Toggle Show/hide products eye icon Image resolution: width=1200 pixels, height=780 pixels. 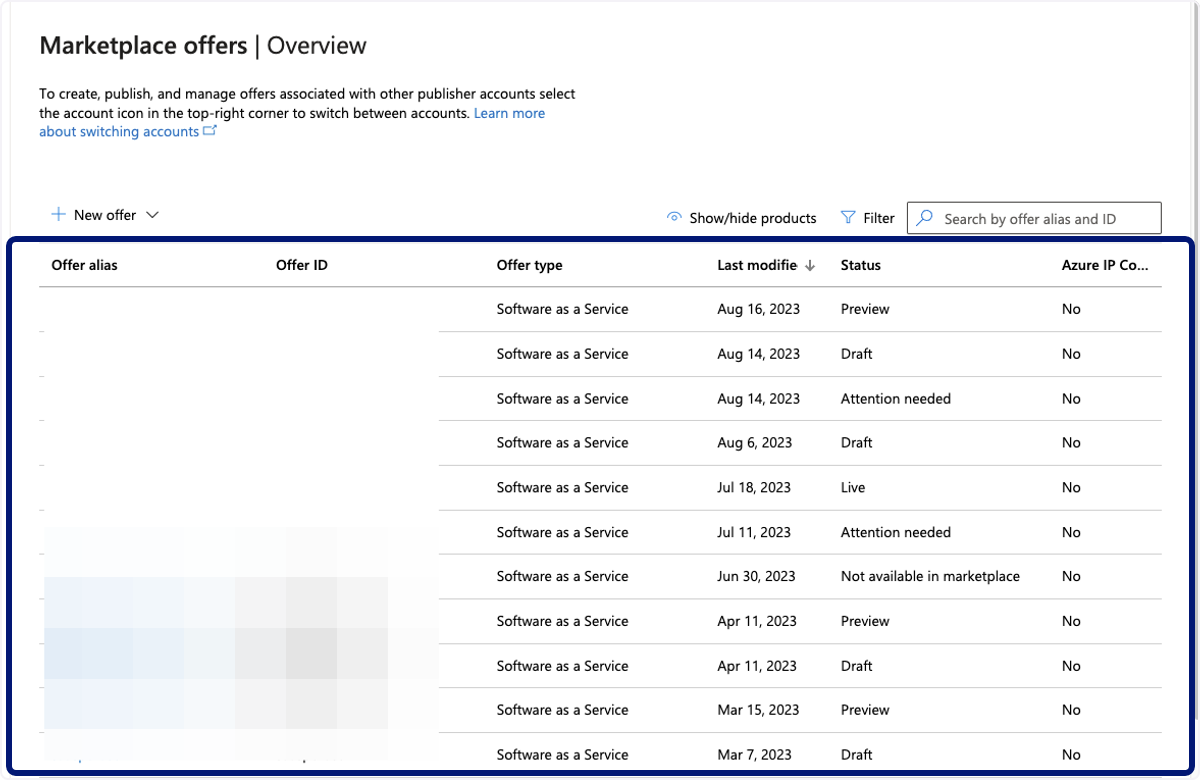coord(674,218)
